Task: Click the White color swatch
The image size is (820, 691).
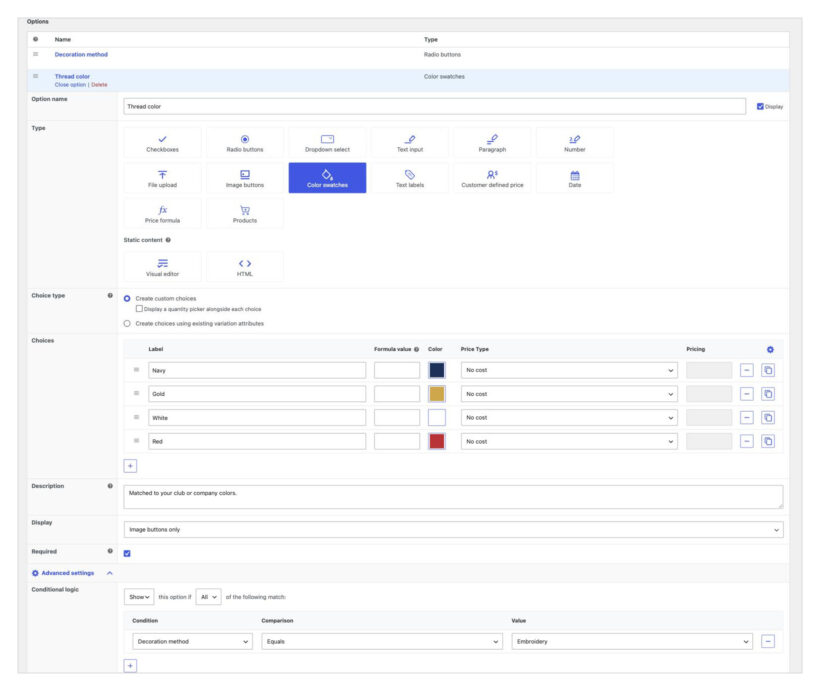Action: click(x=437, y=417)
